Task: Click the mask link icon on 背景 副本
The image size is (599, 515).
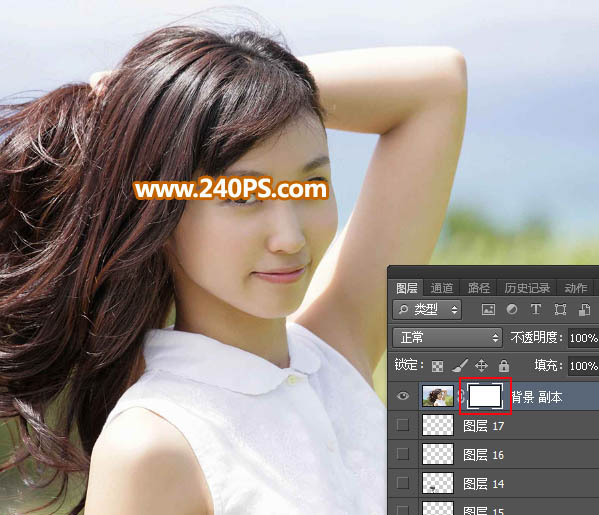Action: [461, 396]
